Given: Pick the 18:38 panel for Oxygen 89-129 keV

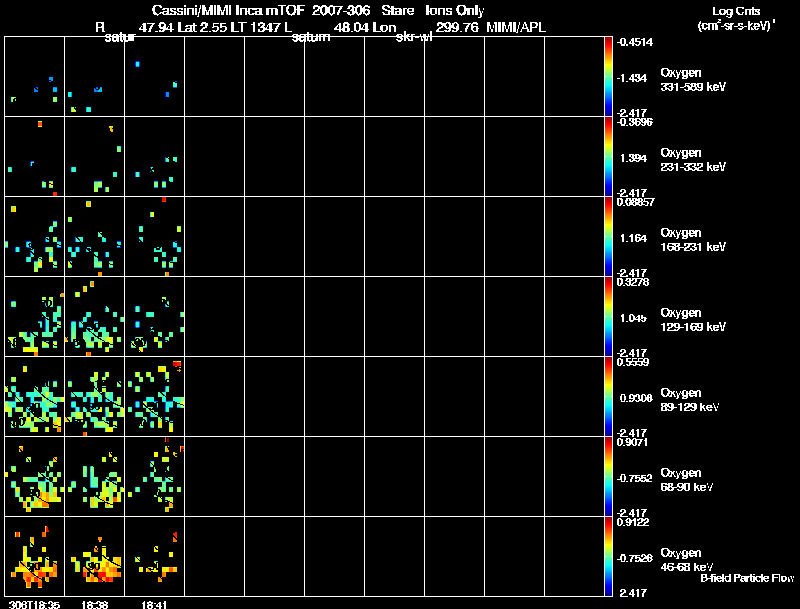Looking at the screenshot, I should (94, 397).
